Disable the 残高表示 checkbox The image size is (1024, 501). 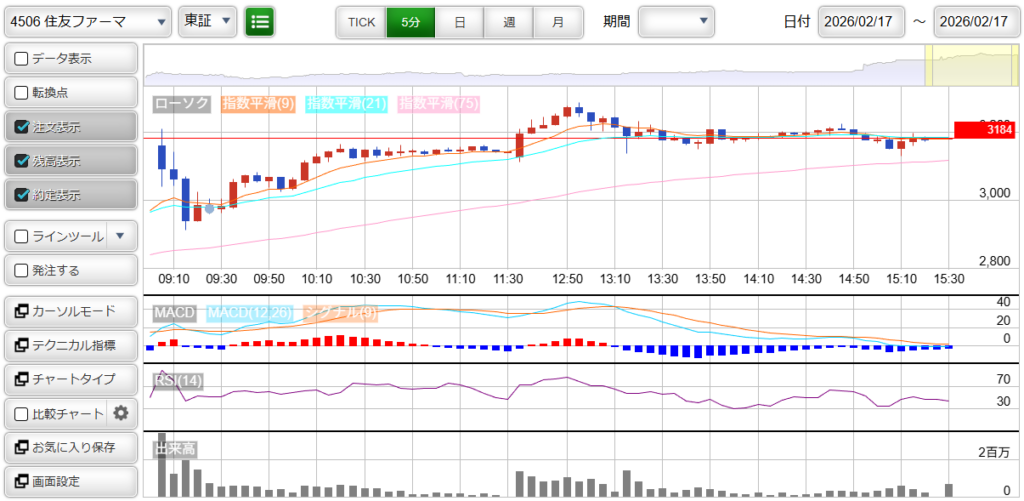(21, 161)
